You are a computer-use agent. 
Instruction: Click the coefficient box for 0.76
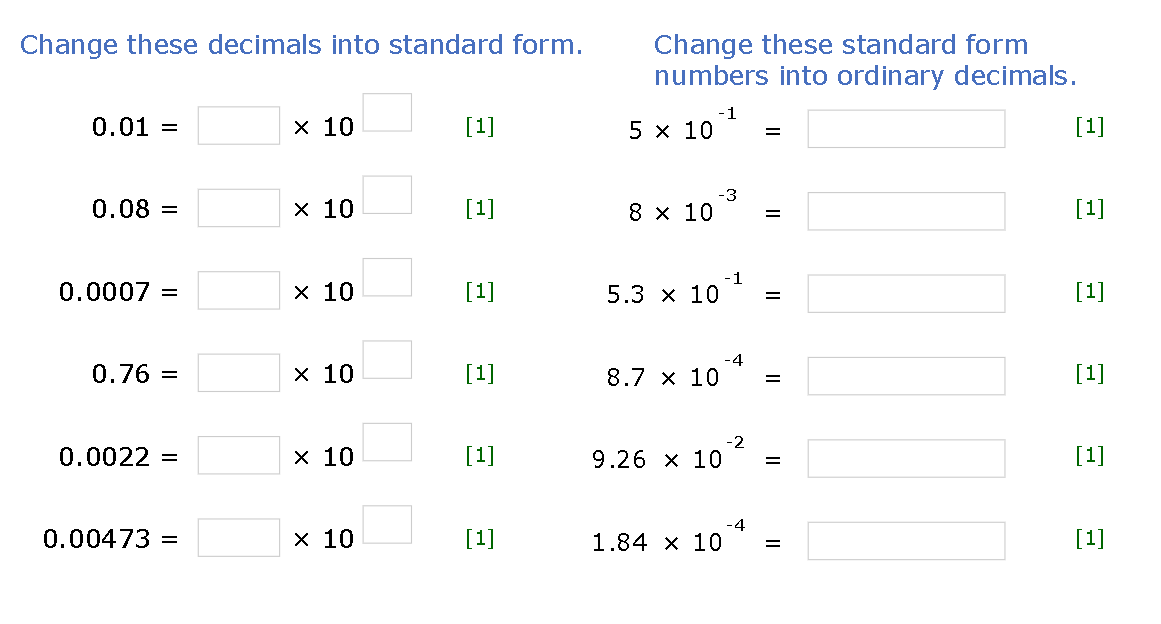point(238,372)
